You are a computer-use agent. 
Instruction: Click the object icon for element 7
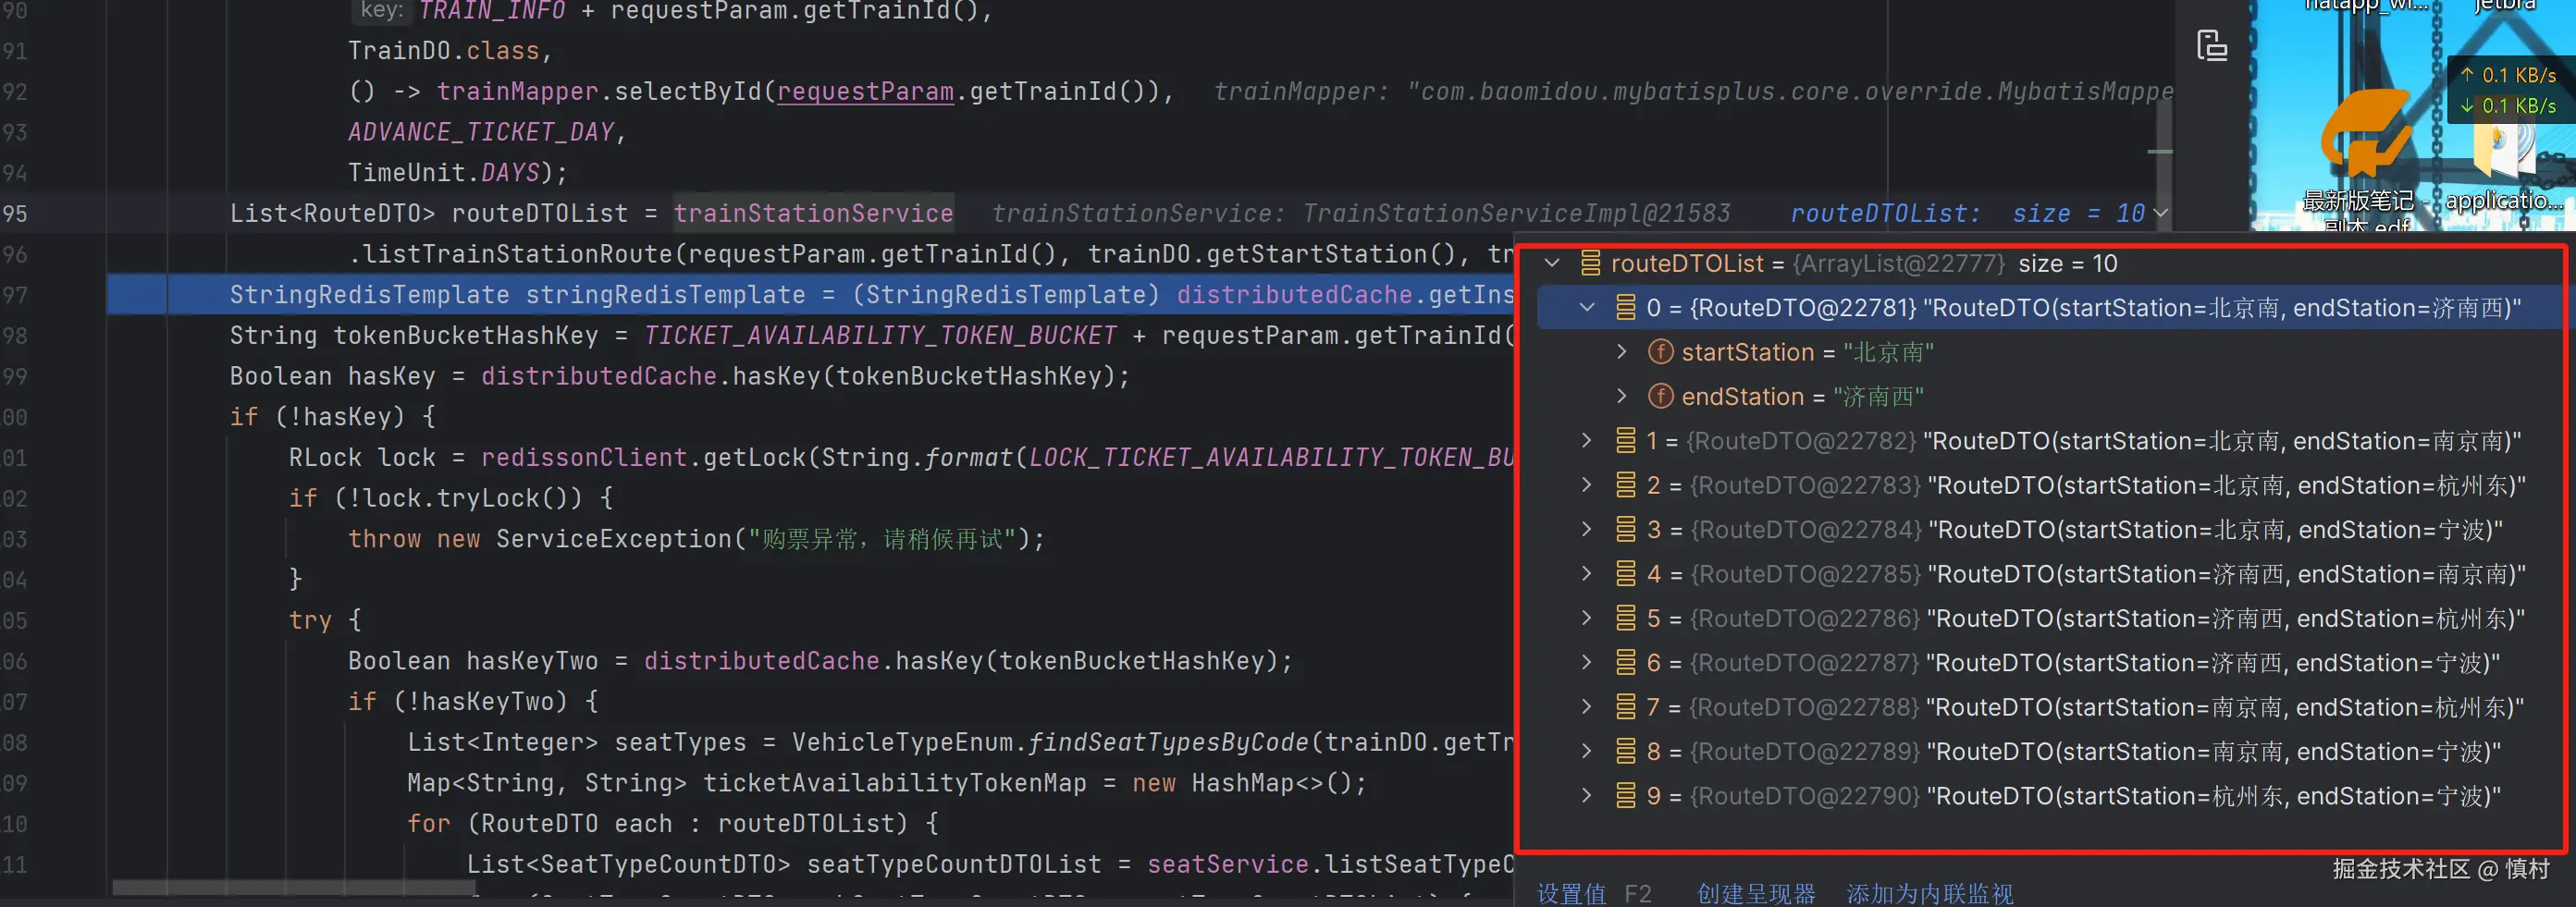[1626, 708]
